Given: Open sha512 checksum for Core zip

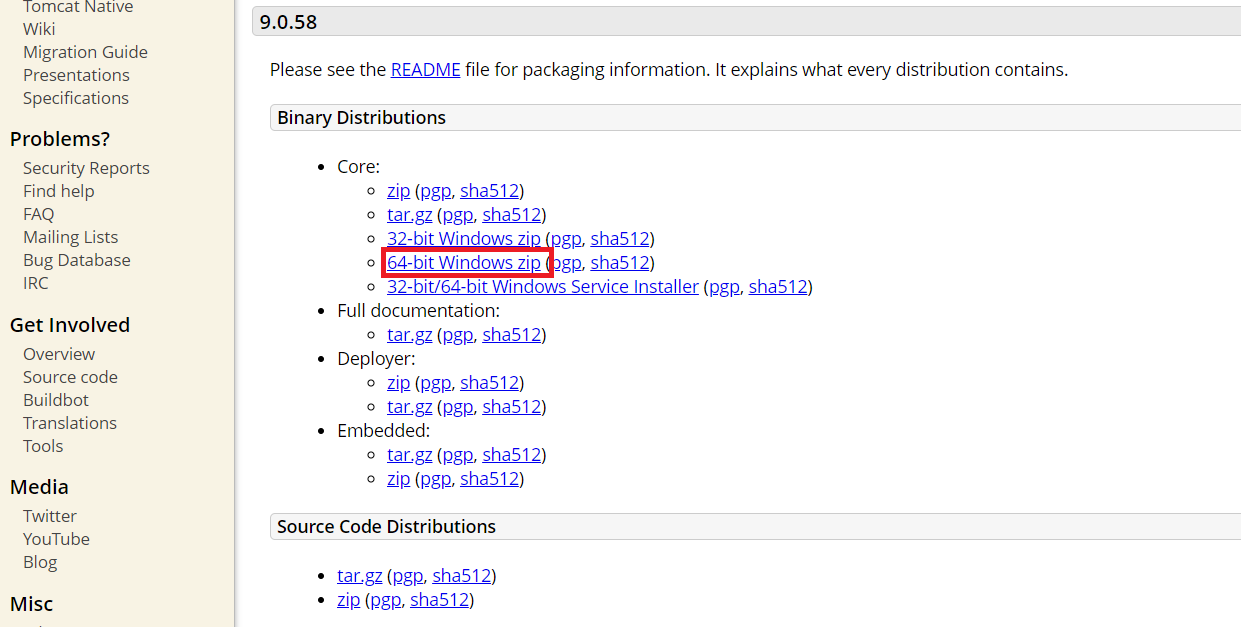Looking at the screenshot, I should (x=489, y=191).
